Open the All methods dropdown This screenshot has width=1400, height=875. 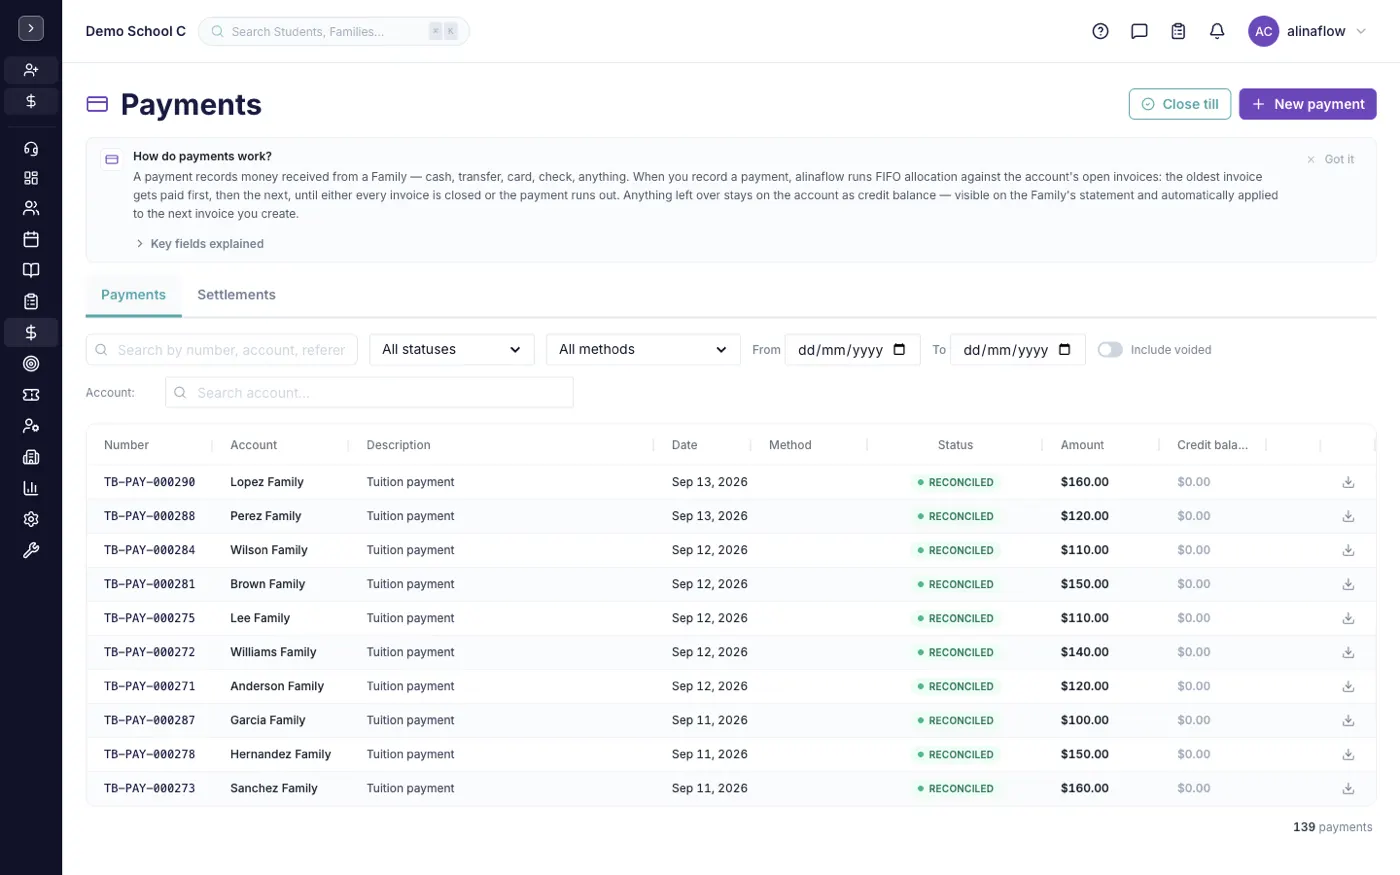(643, 349)
